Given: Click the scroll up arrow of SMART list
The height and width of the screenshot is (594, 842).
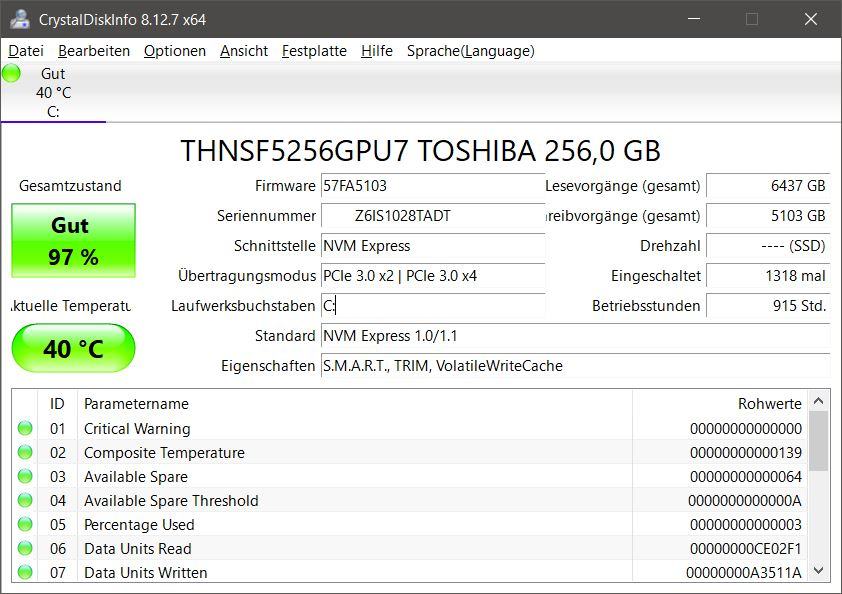Looking at the screenshot, I should point(818,401).
